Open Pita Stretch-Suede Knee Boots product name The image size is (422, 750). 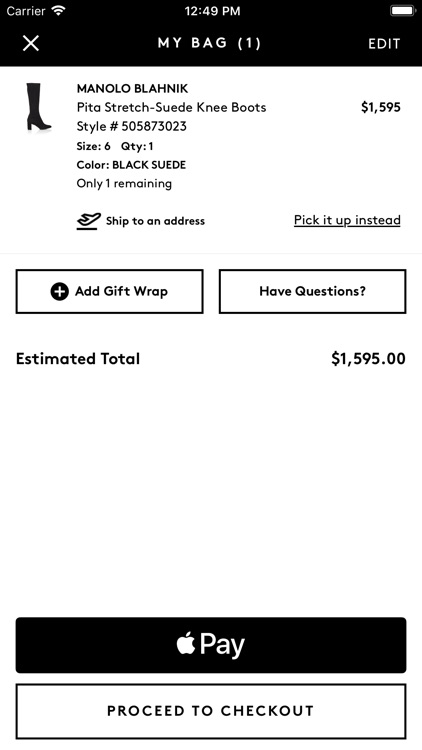click(x=171, y=107)
